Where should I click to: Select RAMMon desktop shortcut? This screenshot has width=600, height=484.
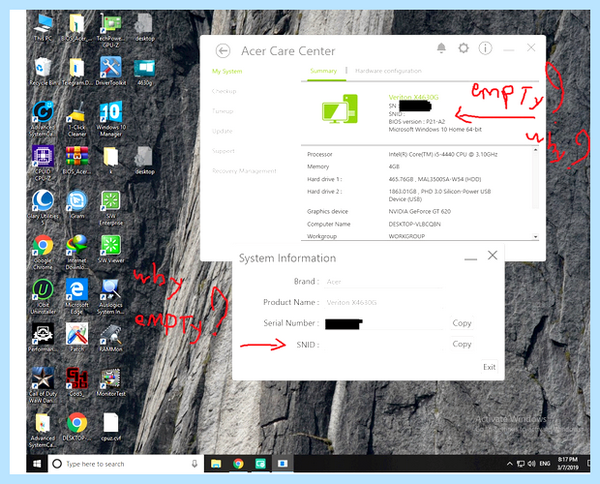[x=111, y=337]
